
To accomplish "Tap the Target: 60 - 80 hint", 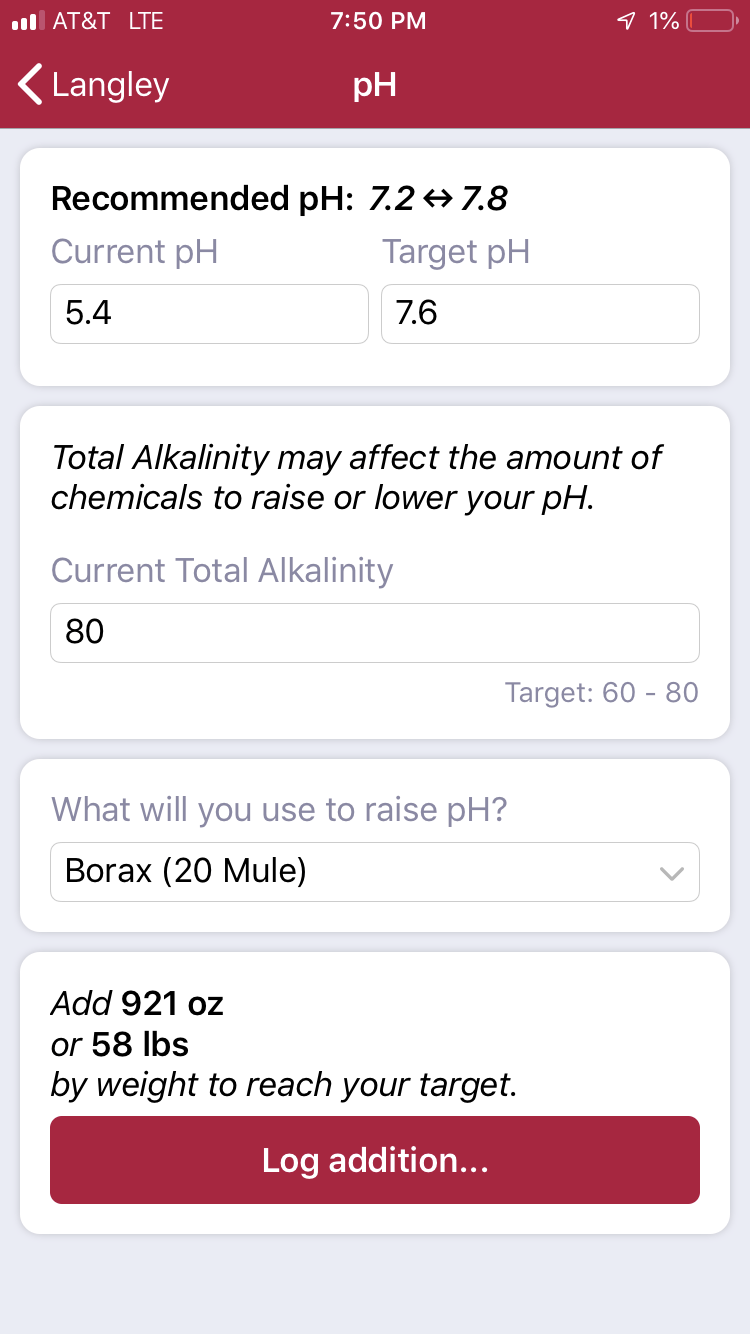I will [x=602, y=692].
